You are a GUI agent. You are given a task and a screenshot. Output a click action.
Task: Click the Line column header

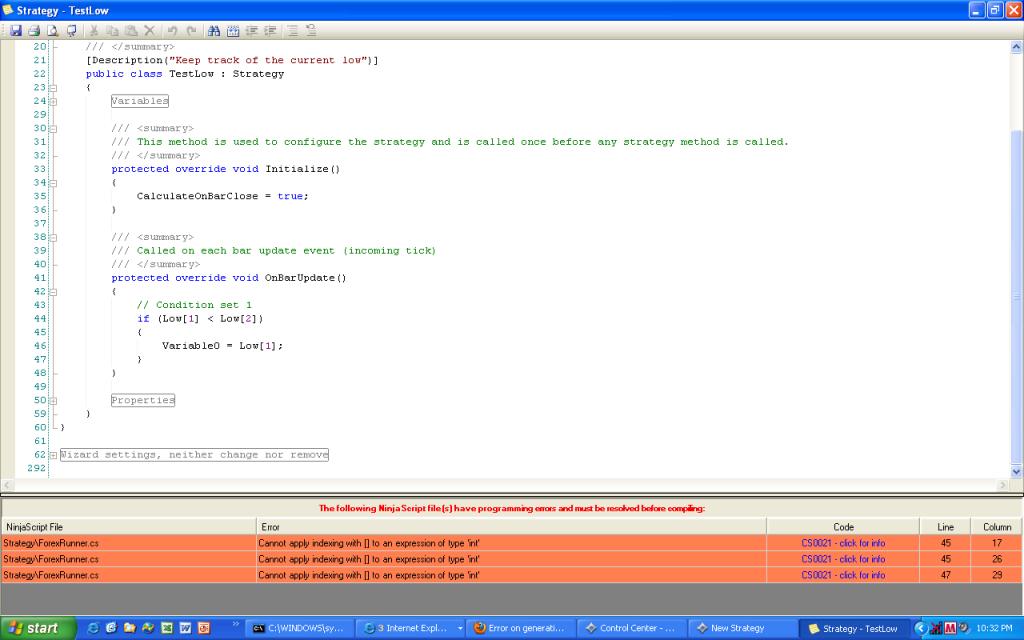coord(945,526)
